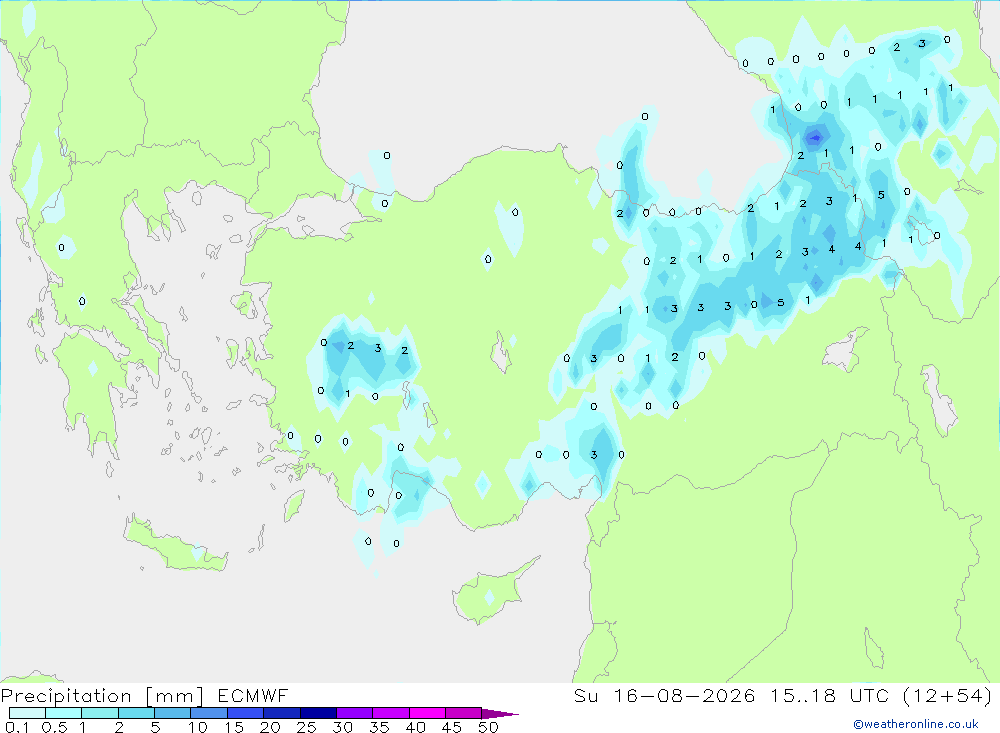Click the 0.1–0.5 mm palest legend swatch

[x=27, y=713]
